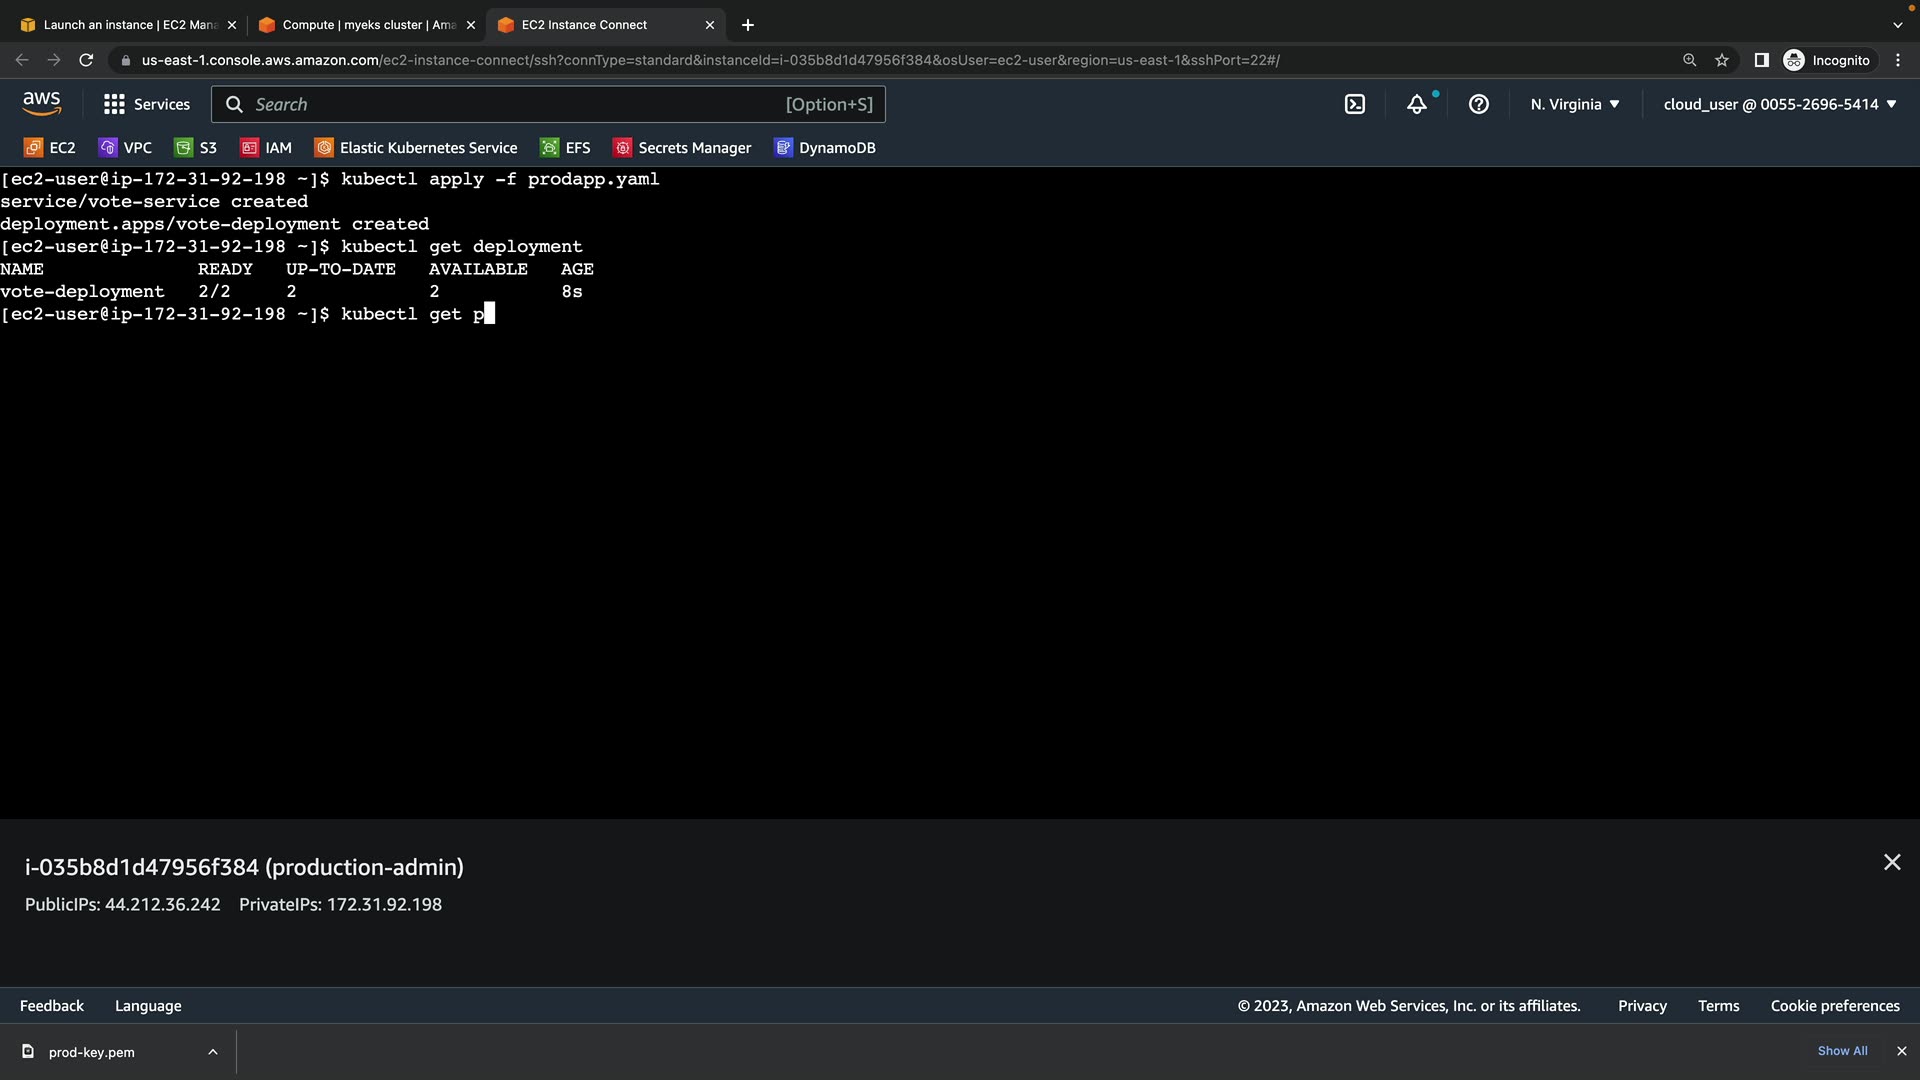The width and height of the screenshot is (1920, 1080).
Task: Click the Cookie preferences link
Action: 1834,1006
